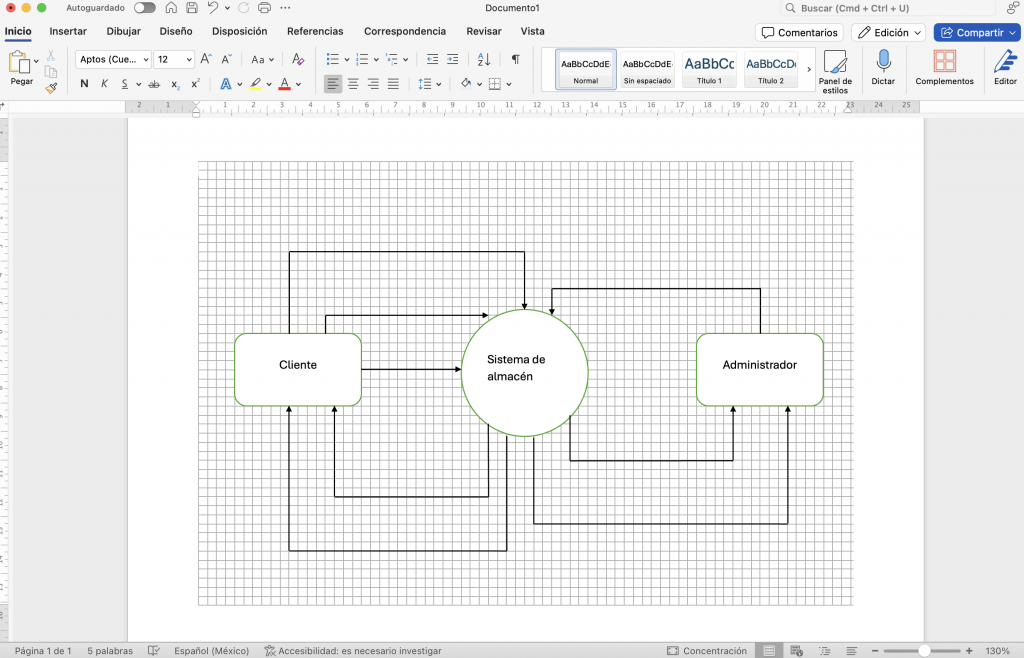This screenshot has width=1024, height=658.
Task: Align text to the left
Action: click(333, 84)
